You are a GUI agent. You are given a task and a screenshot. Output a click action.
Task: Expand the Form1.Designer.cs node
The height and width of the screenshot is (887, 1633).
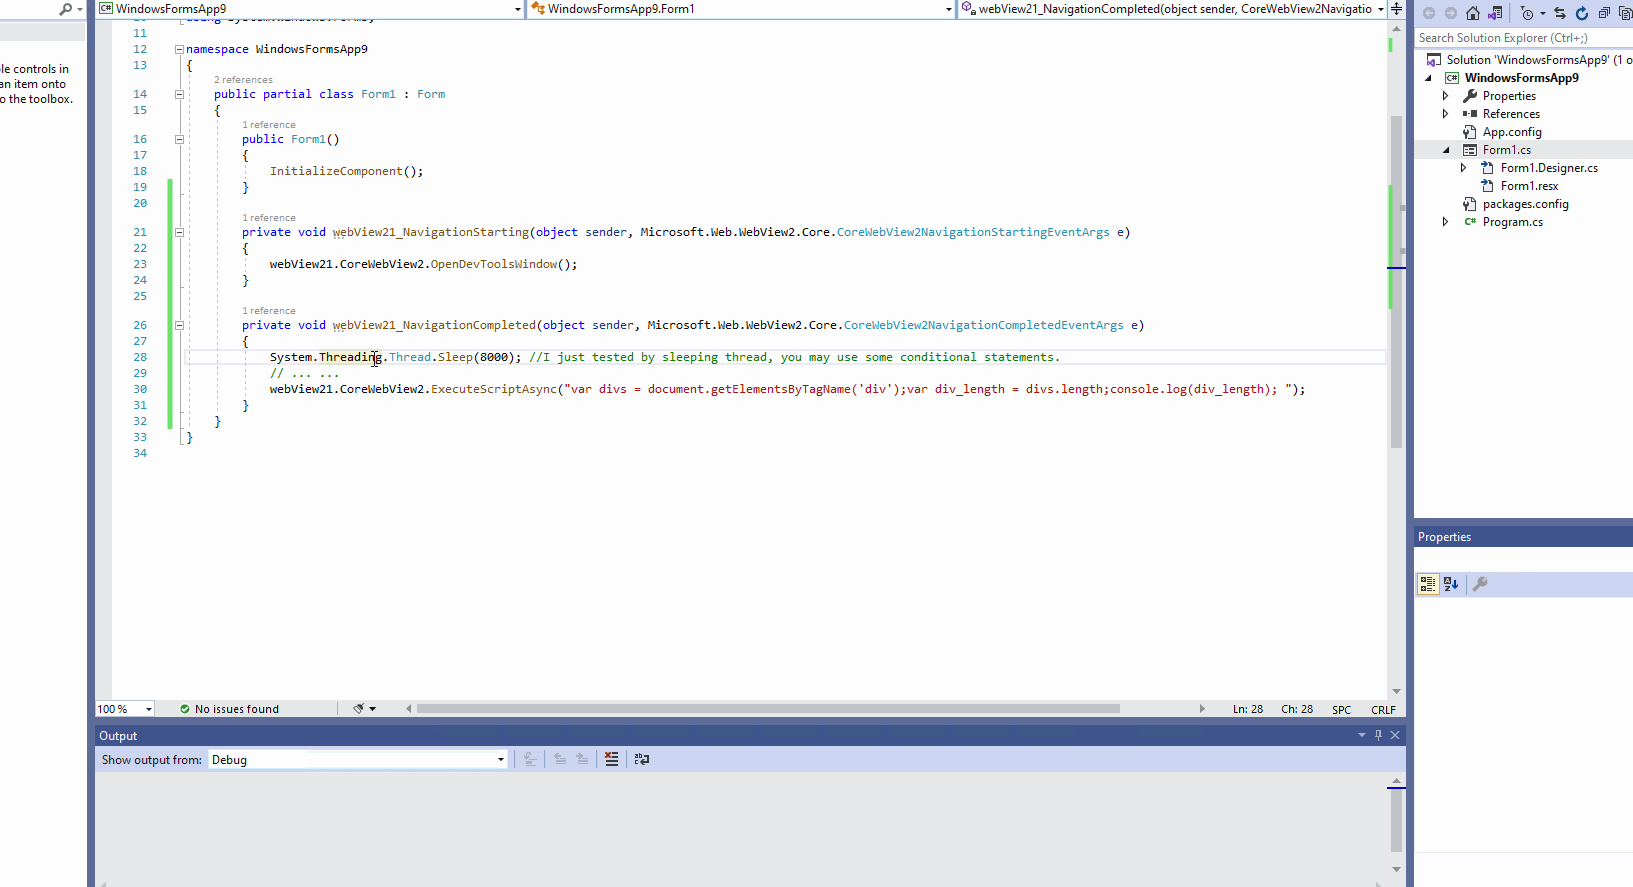pos(1463,168)
